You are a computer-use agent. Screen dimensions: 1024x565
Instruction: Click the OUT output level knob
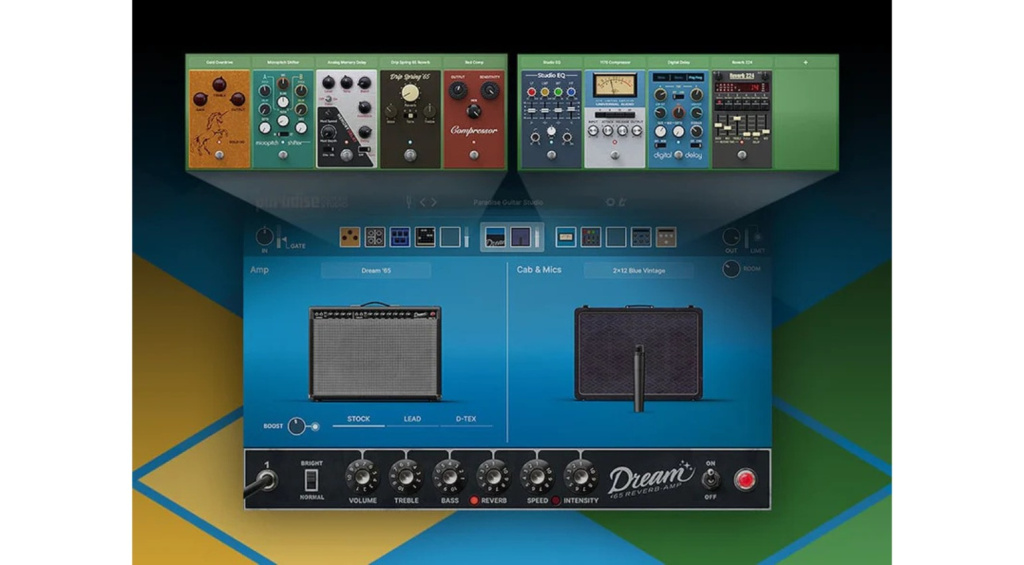[x=731, y=236]
